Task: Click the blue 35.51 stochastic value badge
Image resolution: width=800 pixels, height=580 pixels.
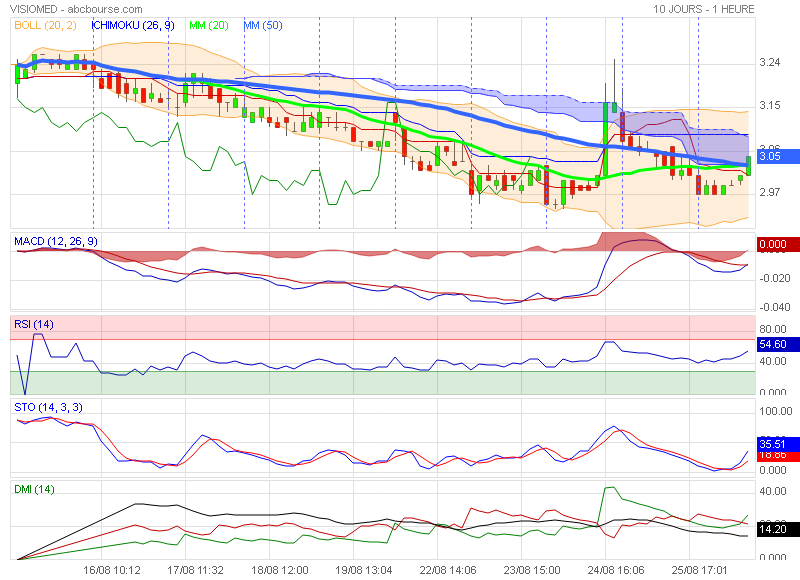Action: coord(778,444)
